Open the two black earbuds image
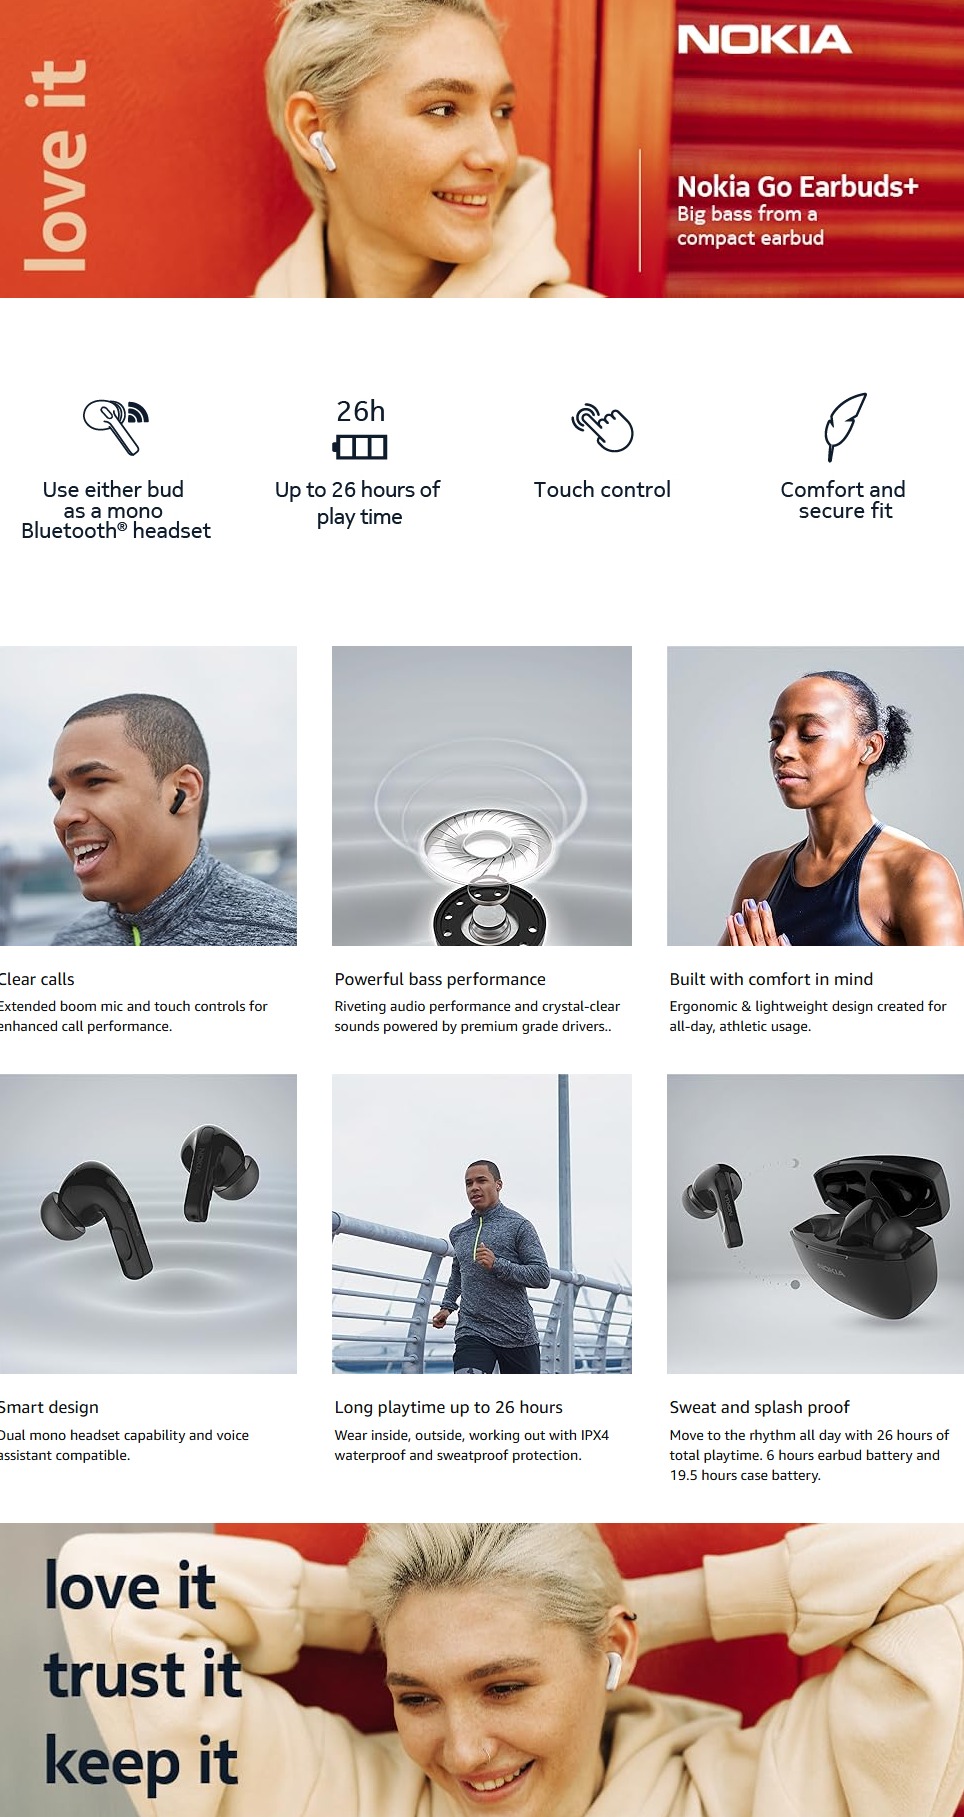 click(x=148, y=1224)
